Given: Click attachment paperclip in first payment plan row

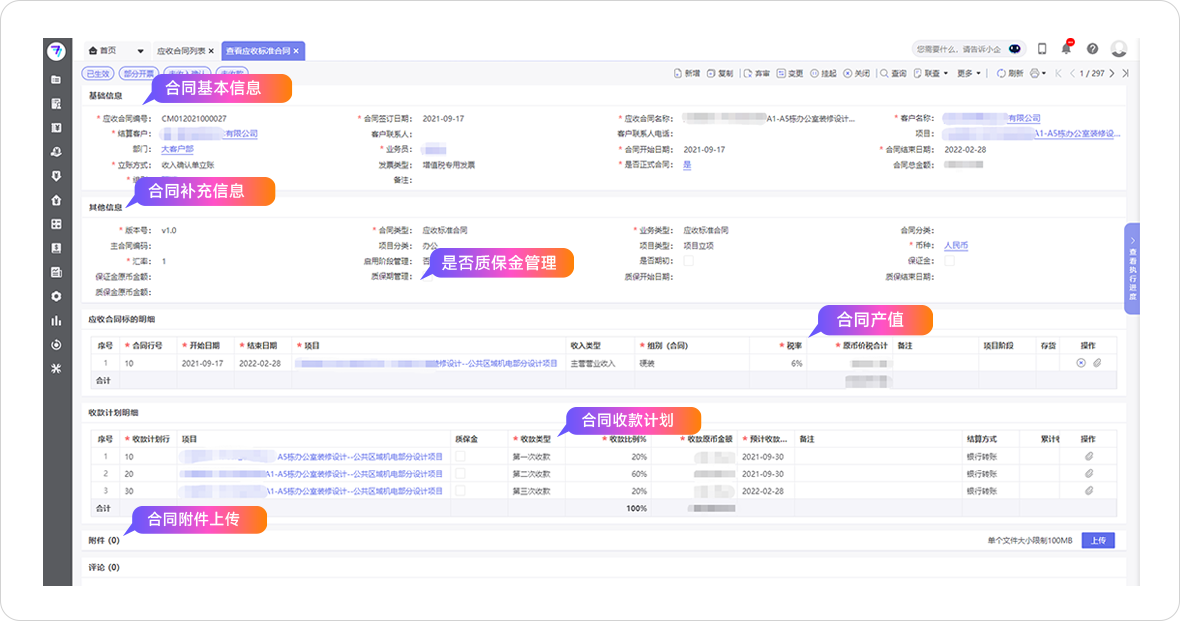Looking at the screenshot, I should click(x=1089, y=456).
